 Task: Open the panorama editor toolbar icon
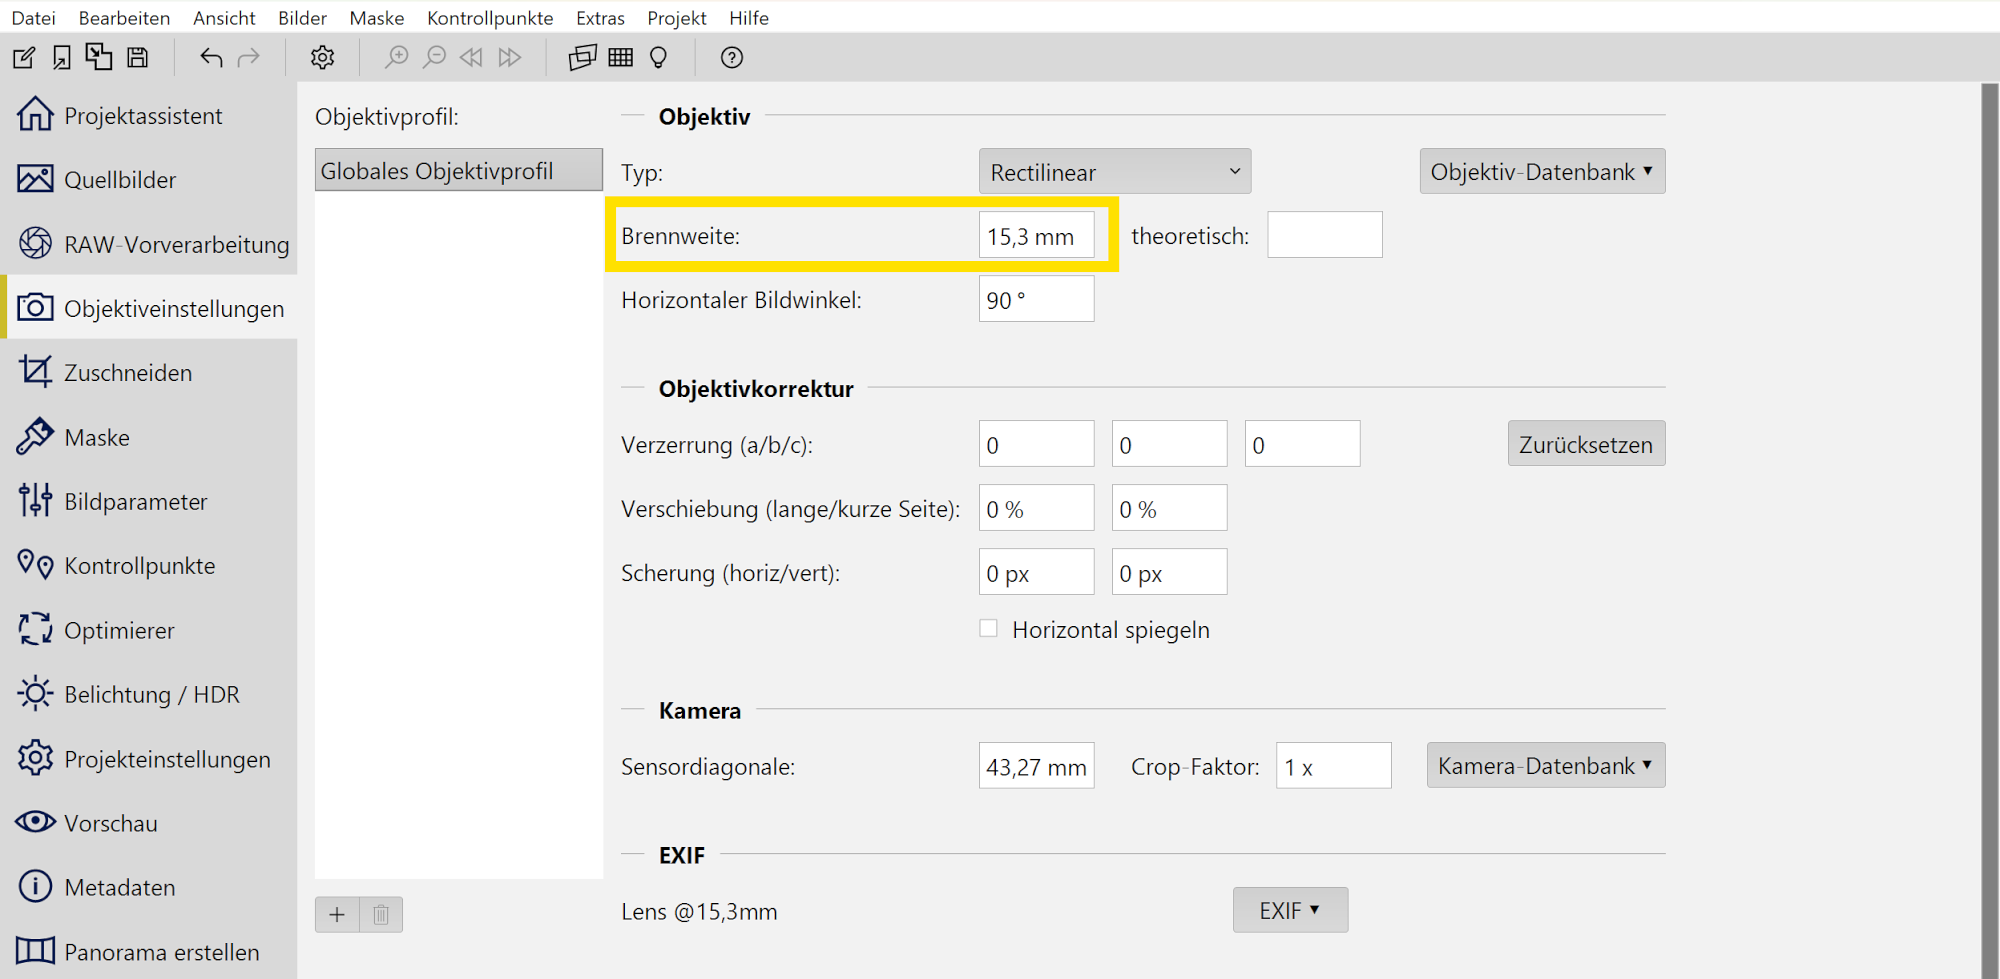pyautogui.click(x=582, y=58)
